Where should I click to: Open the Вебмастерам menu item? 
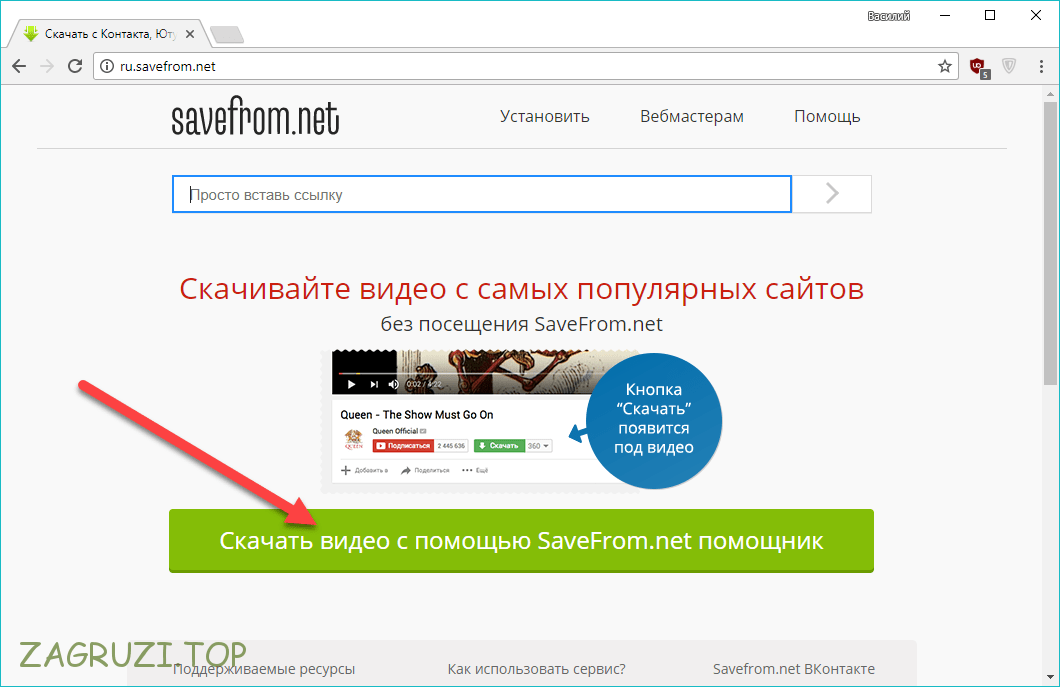tap(692, 116)
